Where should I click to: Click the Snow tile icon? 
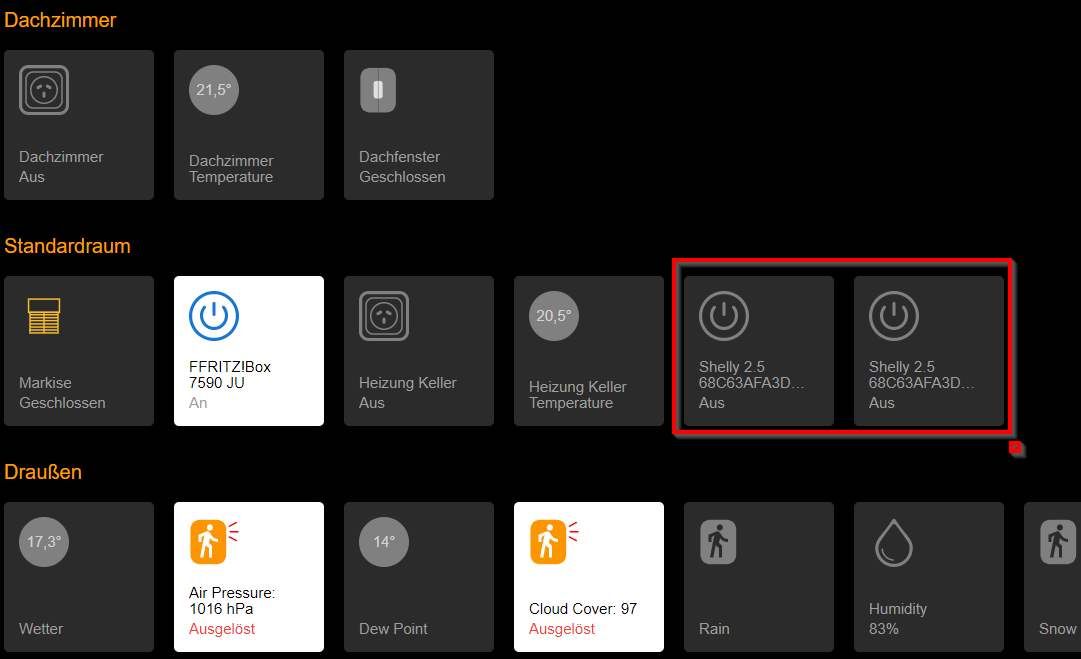pyautogui.click(x=1057, y=542)
